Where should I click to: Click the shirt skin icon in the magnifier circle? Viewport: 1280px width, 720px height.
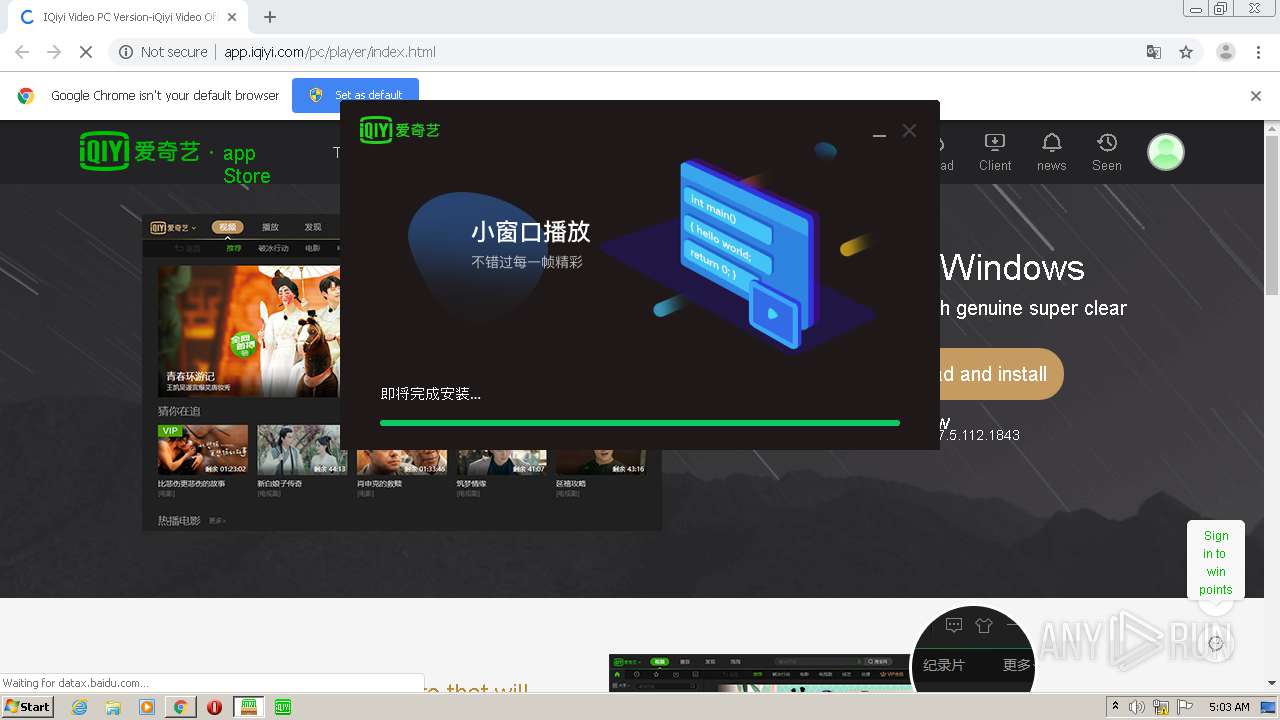coord(983,626)
